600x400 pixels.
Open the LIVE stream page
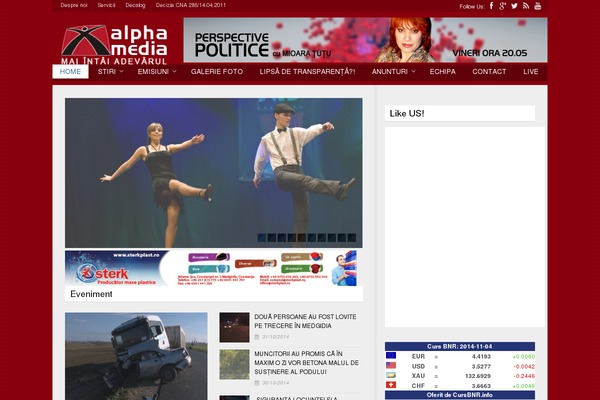(531, 72)
